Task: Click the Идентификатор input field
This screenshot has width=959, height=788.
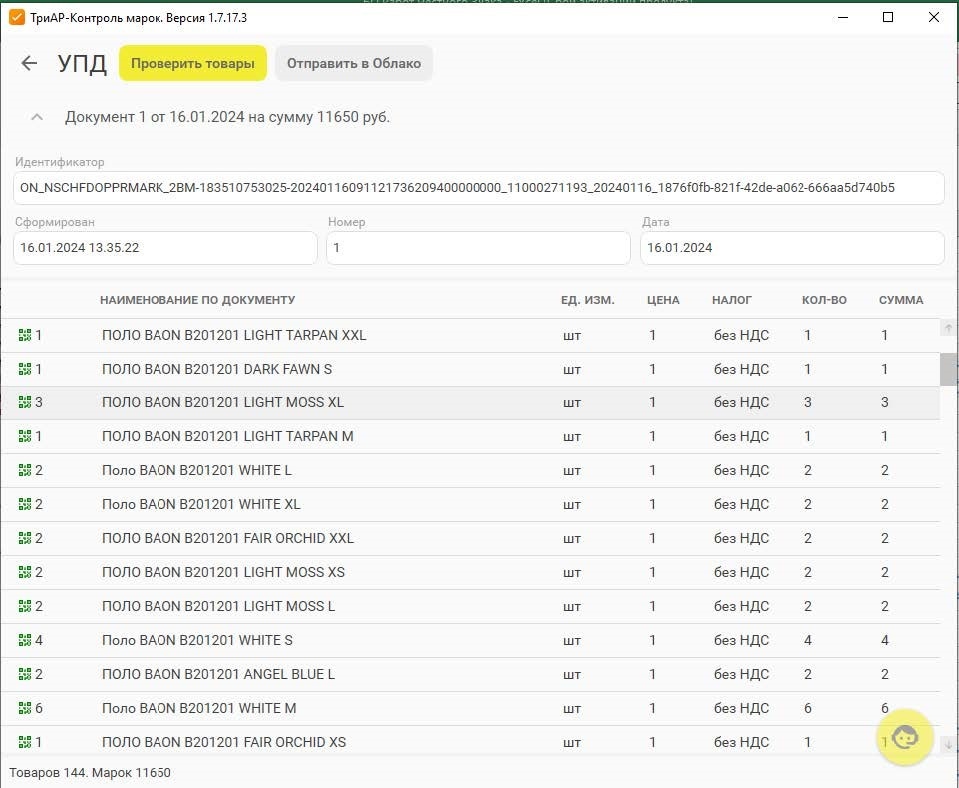Action: pyautogui.click(x=478, y=188)
